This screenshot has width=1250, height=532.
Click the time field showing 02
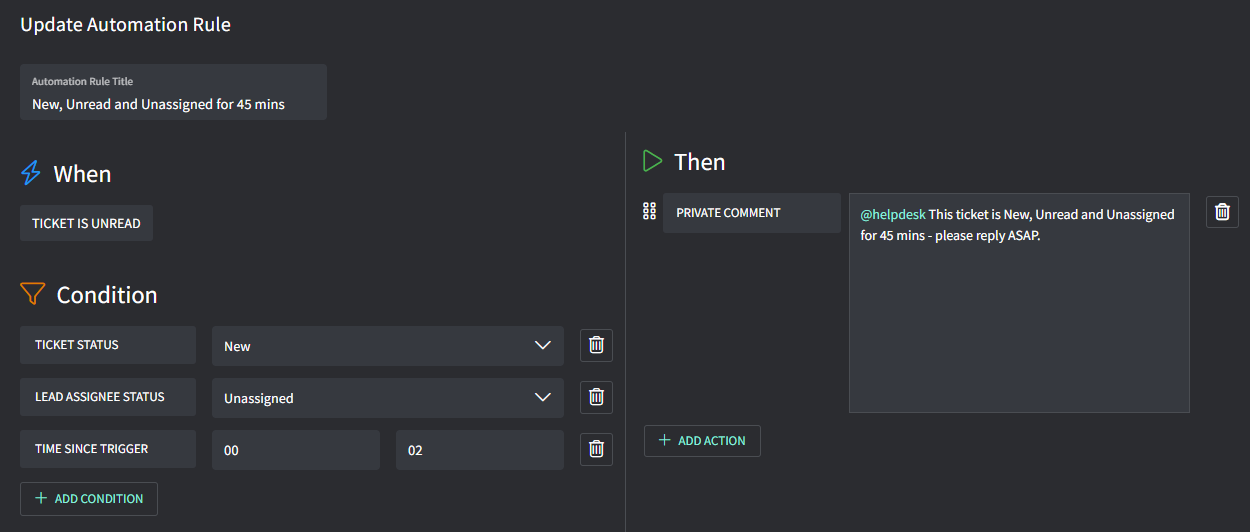coord(479,450)
